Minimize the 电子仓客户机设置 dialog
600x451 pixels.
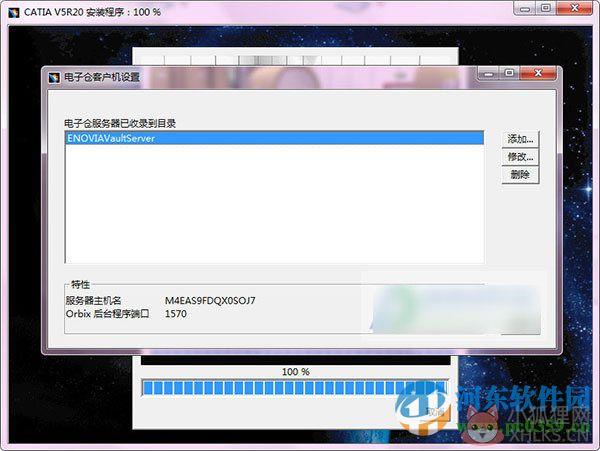click(x=488, y=73)
